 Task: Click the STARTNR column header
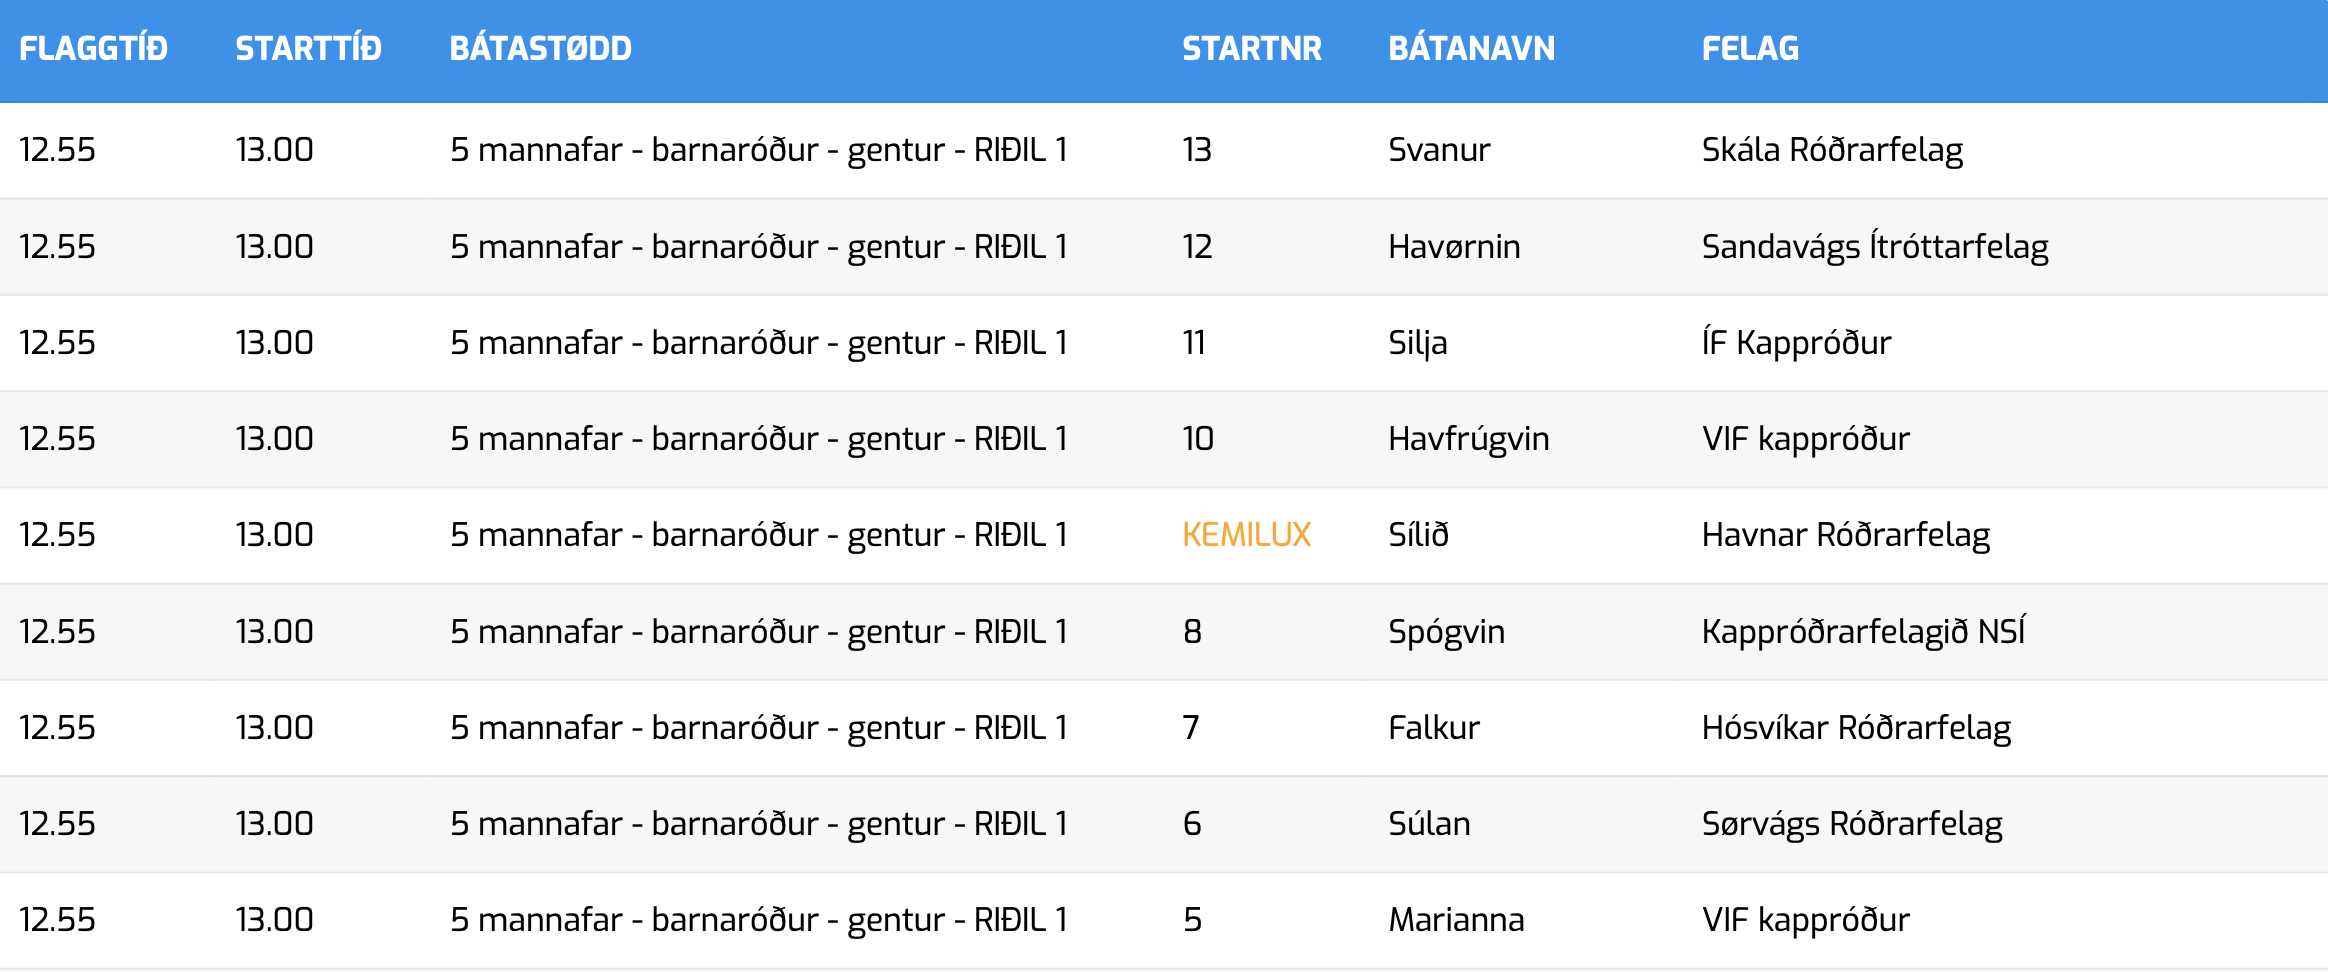pos(1252,48)
